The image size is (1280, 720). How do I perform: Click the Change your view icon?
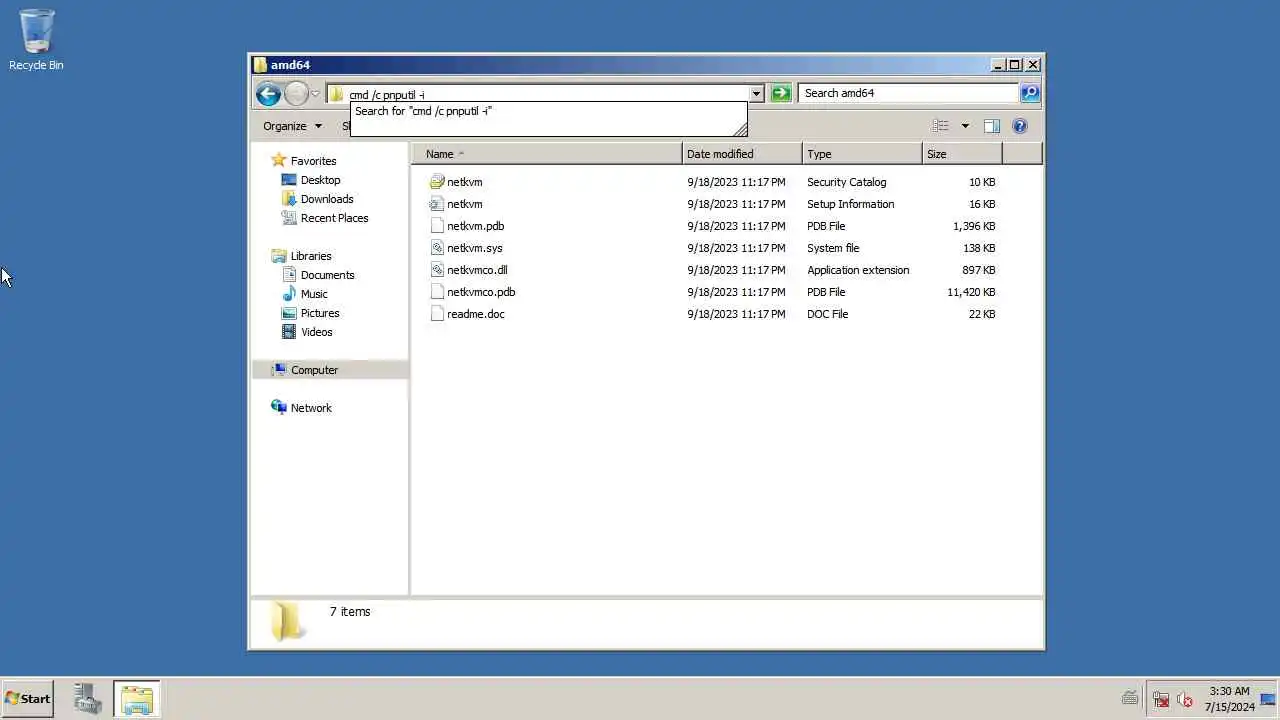(x=940, y=126)
